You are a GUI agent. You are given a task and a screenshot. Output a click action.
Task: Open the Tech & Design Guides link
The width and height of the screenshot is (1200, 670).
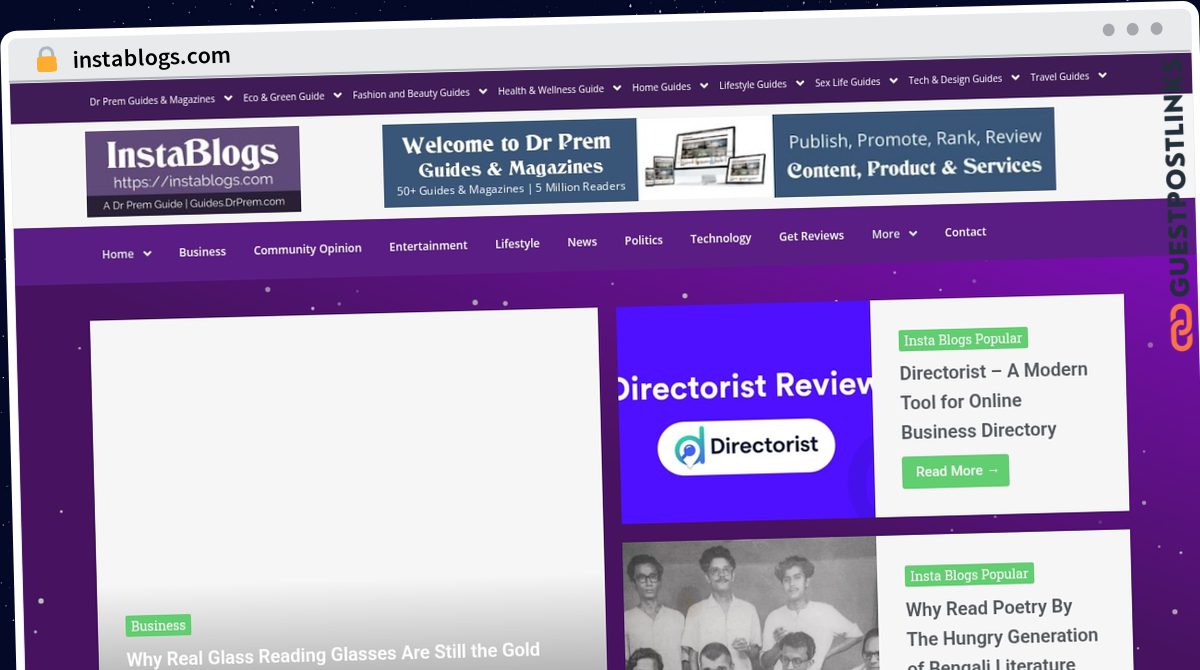(955, 79)
